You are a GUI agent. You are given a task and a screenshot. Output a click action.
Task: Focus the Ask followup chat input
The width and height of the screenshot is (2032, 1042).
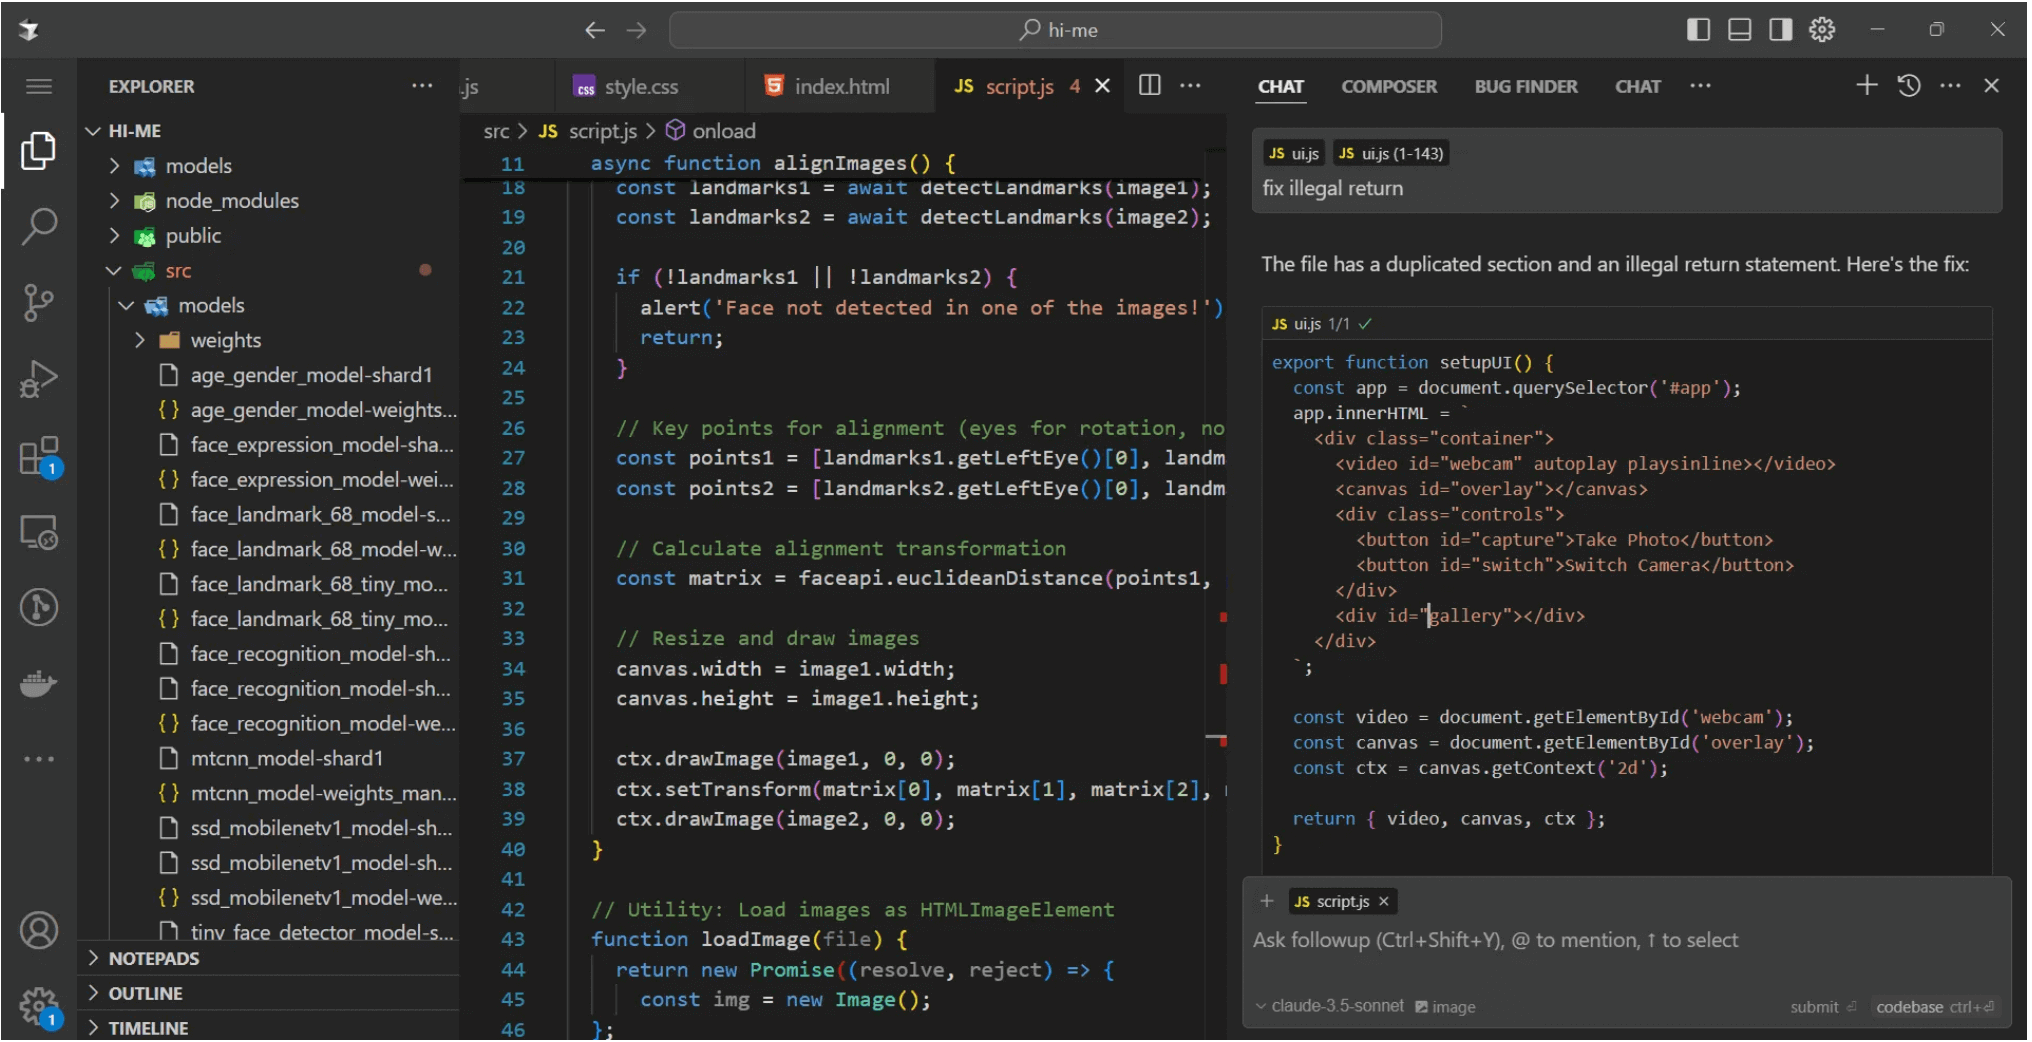[1625, 940]
